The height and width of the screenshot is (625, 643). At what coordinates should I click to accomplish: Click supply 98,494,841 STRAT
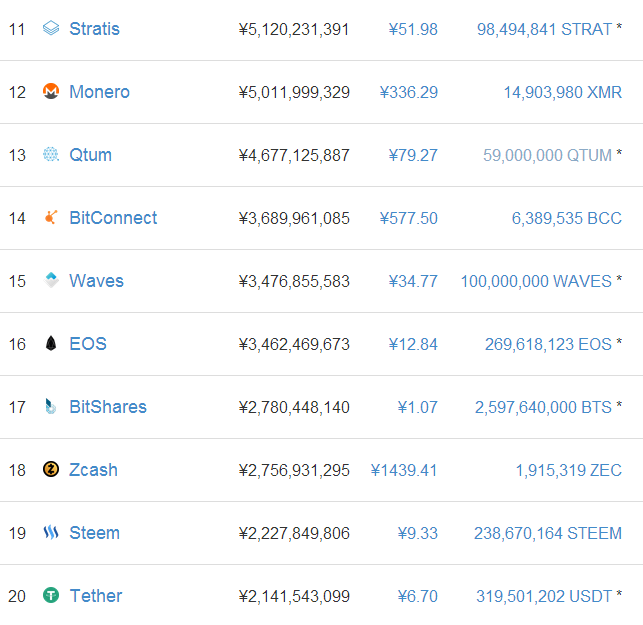click(544, 30)
